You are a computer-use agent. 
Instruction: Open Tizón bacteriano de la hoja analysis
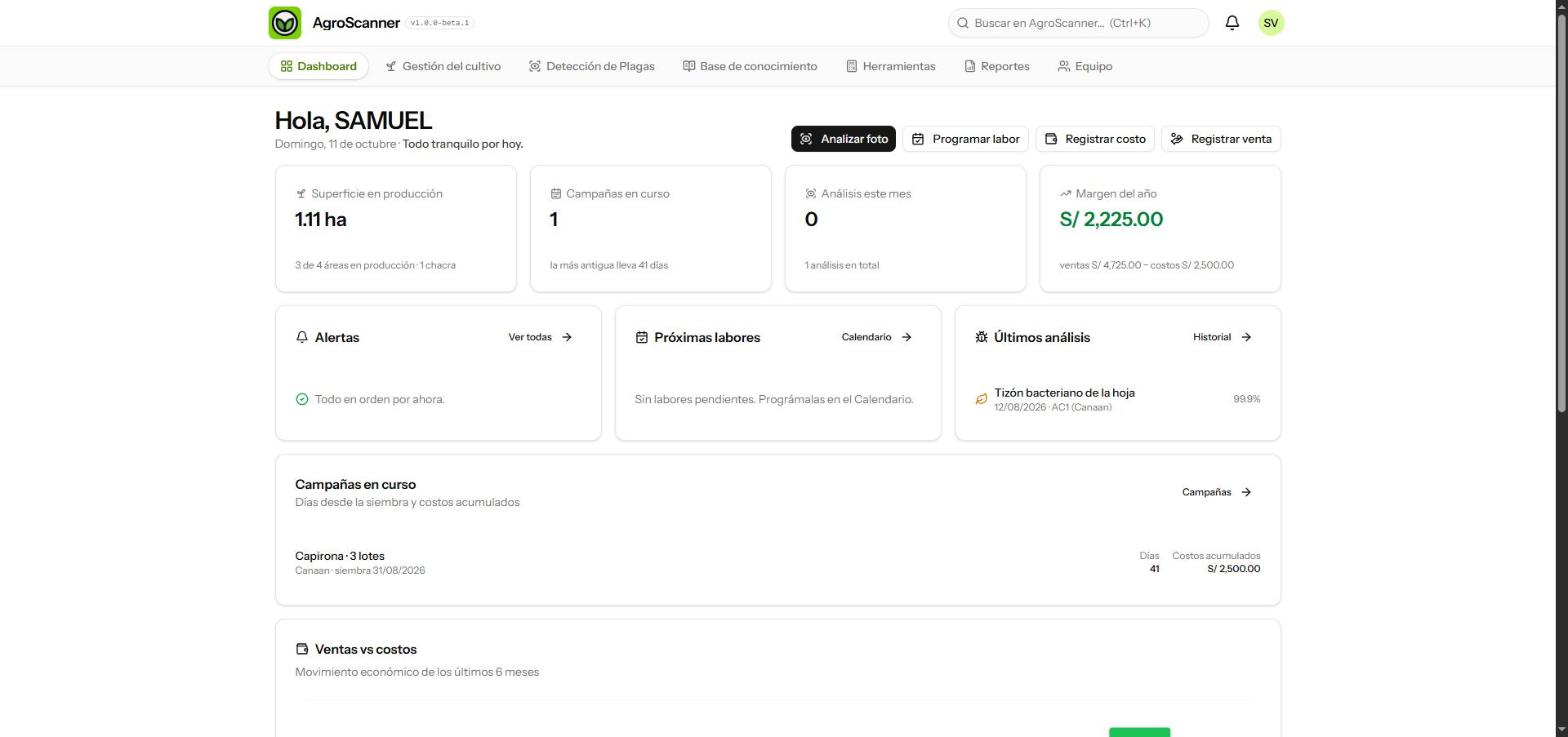point(1117,399)
